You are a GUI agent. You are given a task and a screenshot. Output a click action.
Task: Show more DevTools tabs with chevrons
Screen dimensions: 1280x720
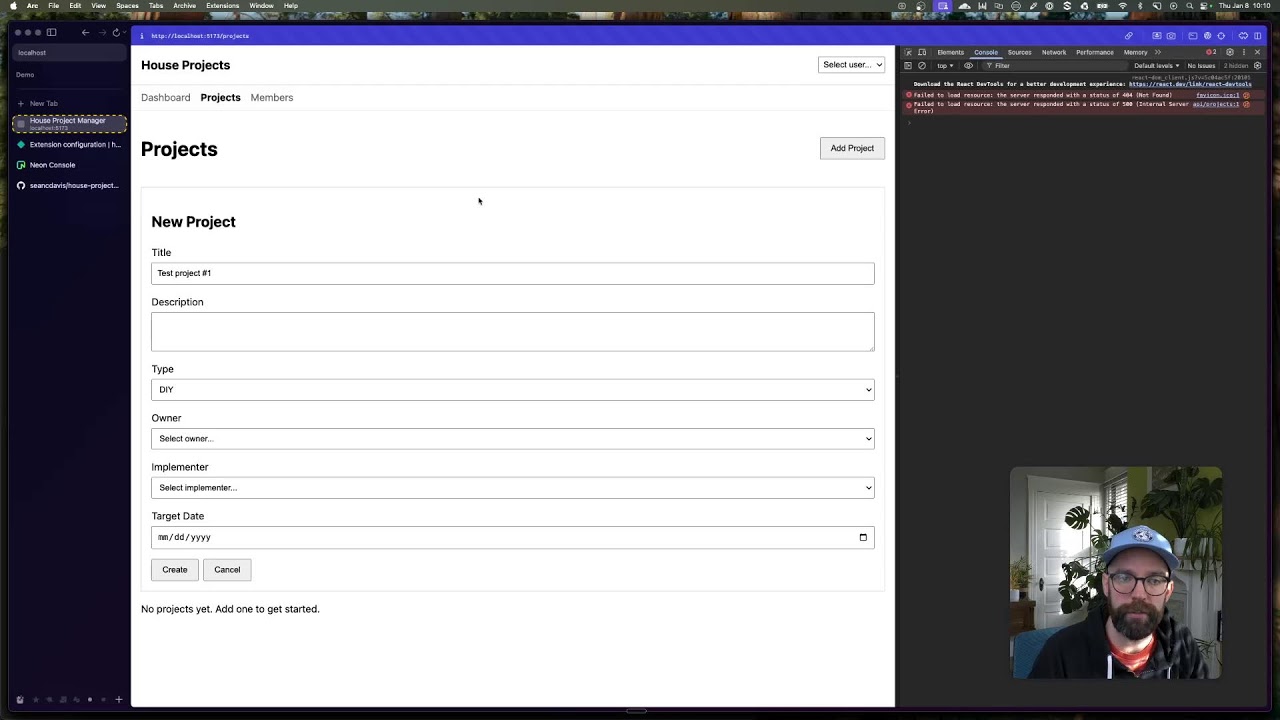click(x=1158, y=52)
